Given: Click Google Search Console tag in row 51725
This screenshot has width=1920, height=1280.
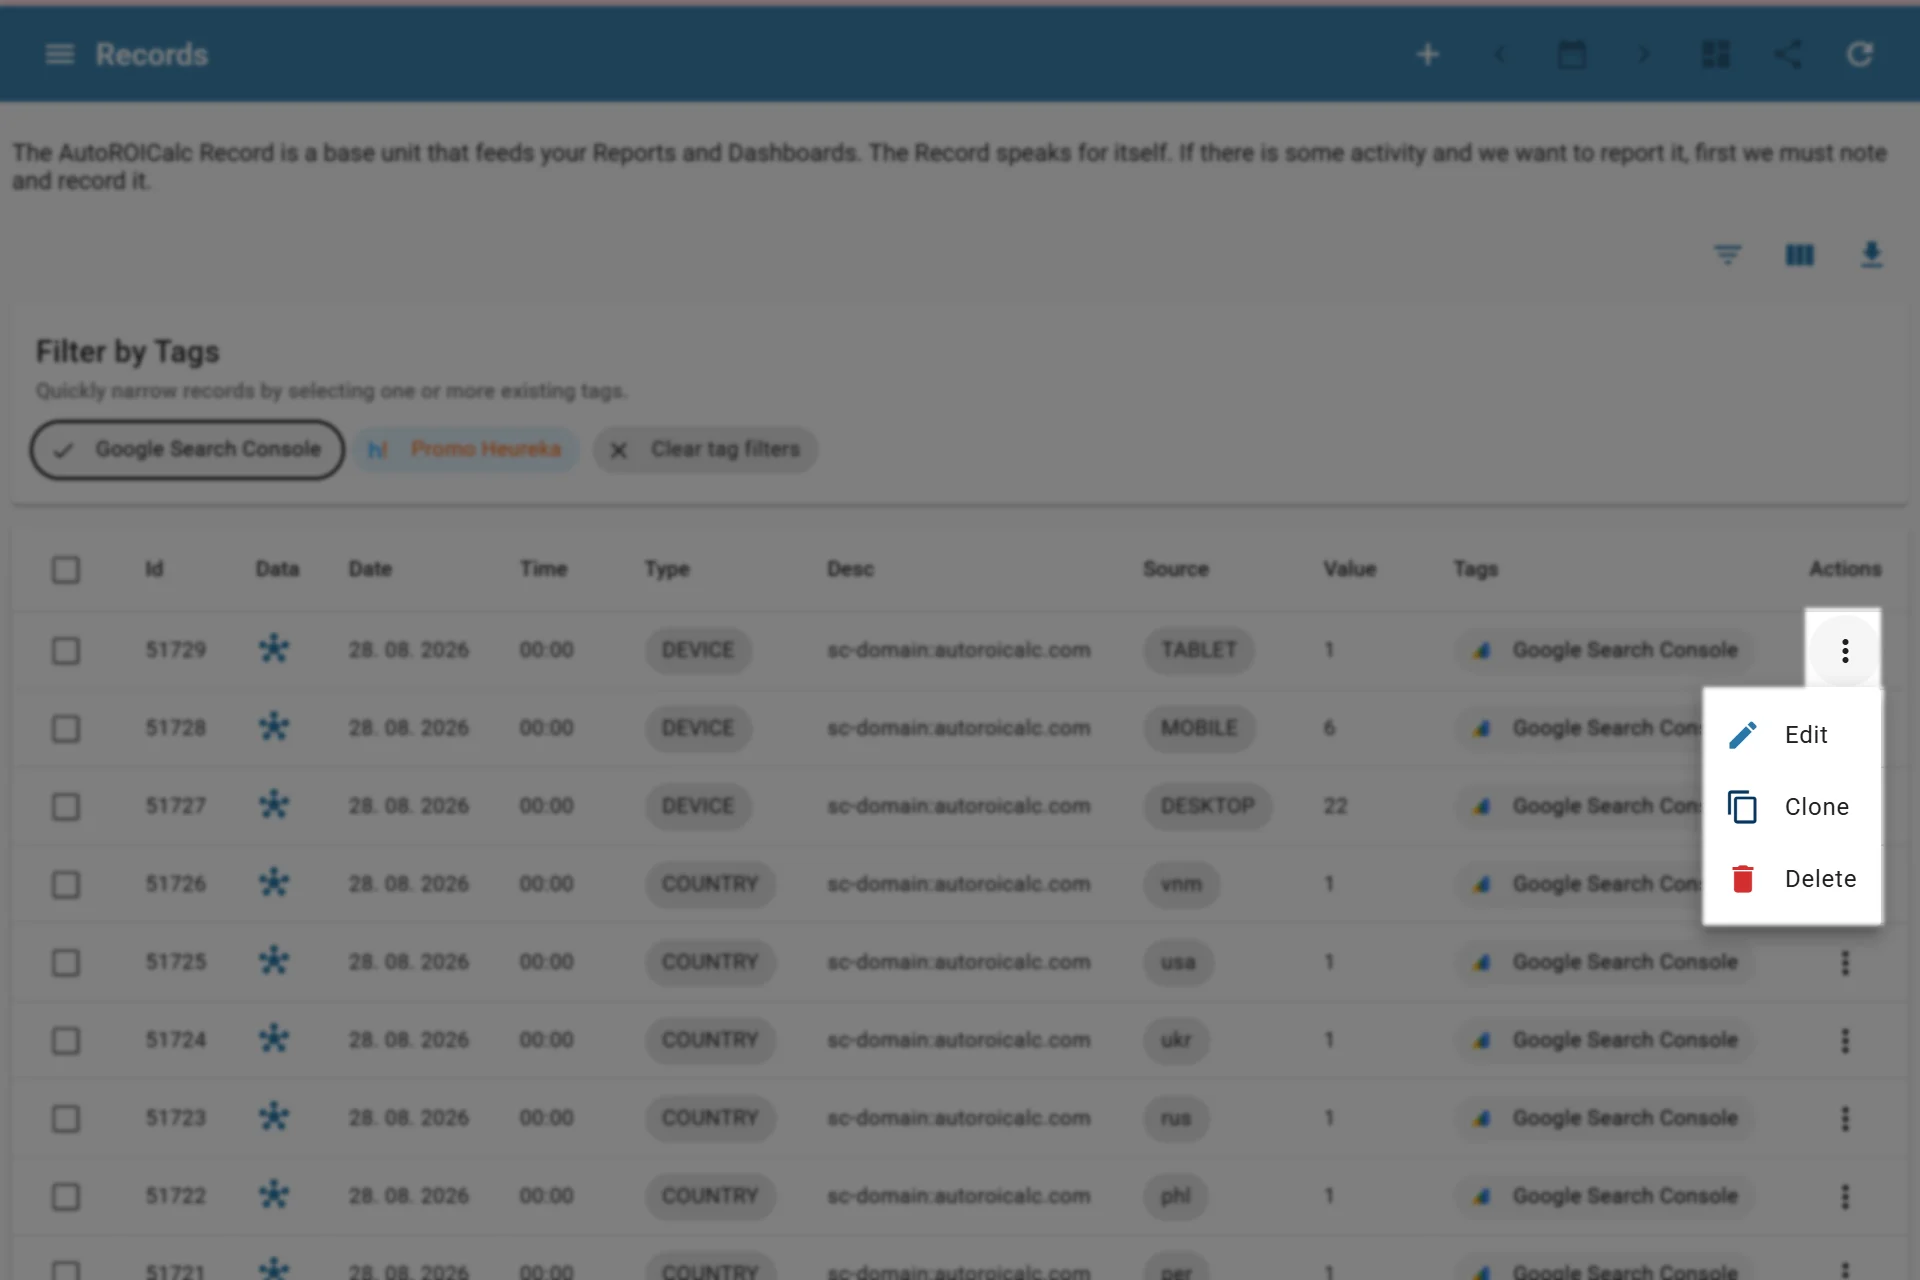Looking at the screenshot, I should pos(1605,962).
